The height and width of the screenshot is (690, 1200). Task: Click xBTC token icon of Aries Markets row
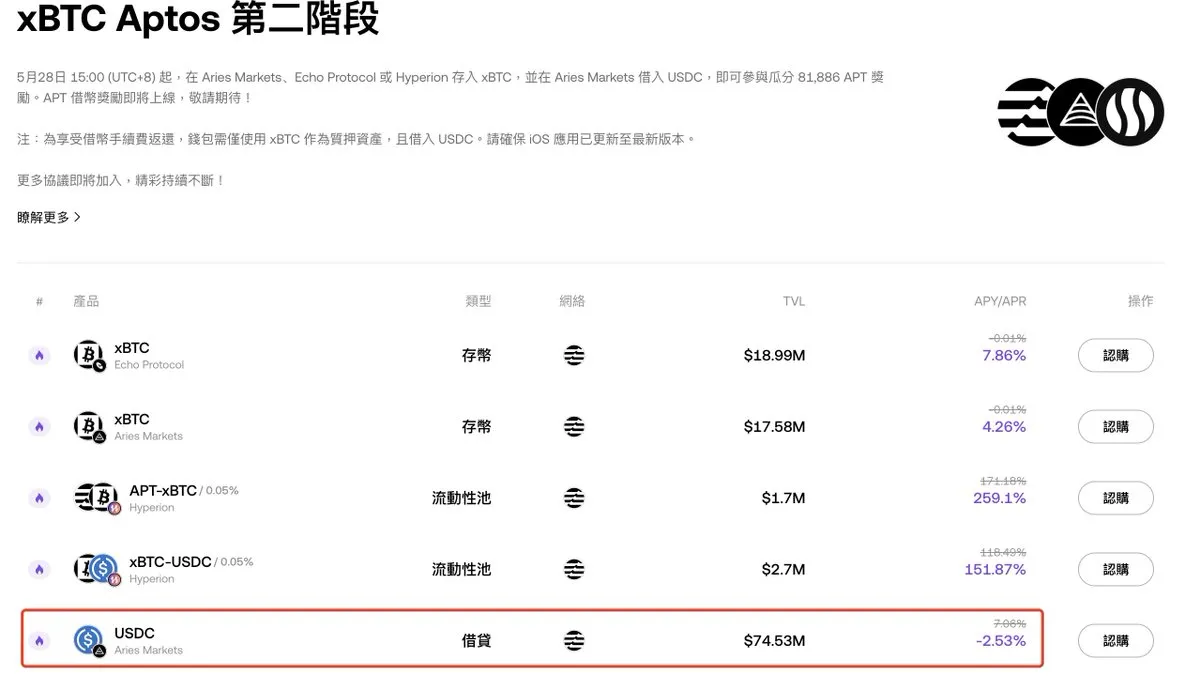tap(89, 427)
